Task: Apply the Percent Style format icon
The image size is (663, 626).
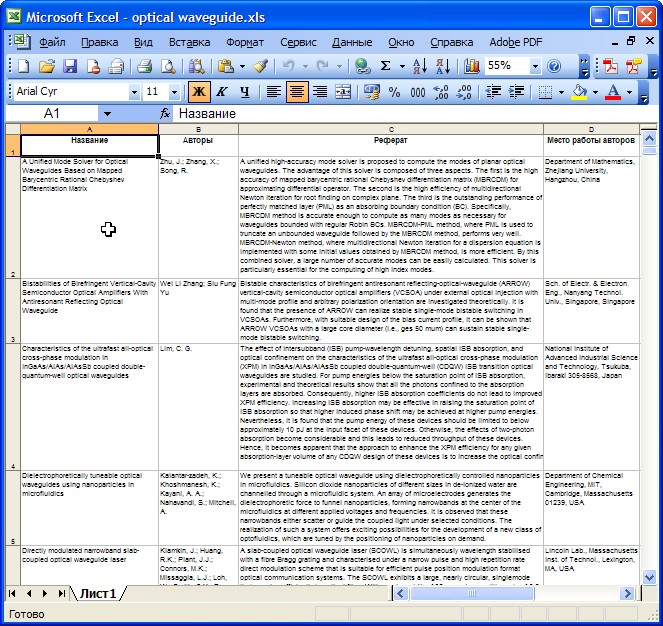Action: coord(394,92)
